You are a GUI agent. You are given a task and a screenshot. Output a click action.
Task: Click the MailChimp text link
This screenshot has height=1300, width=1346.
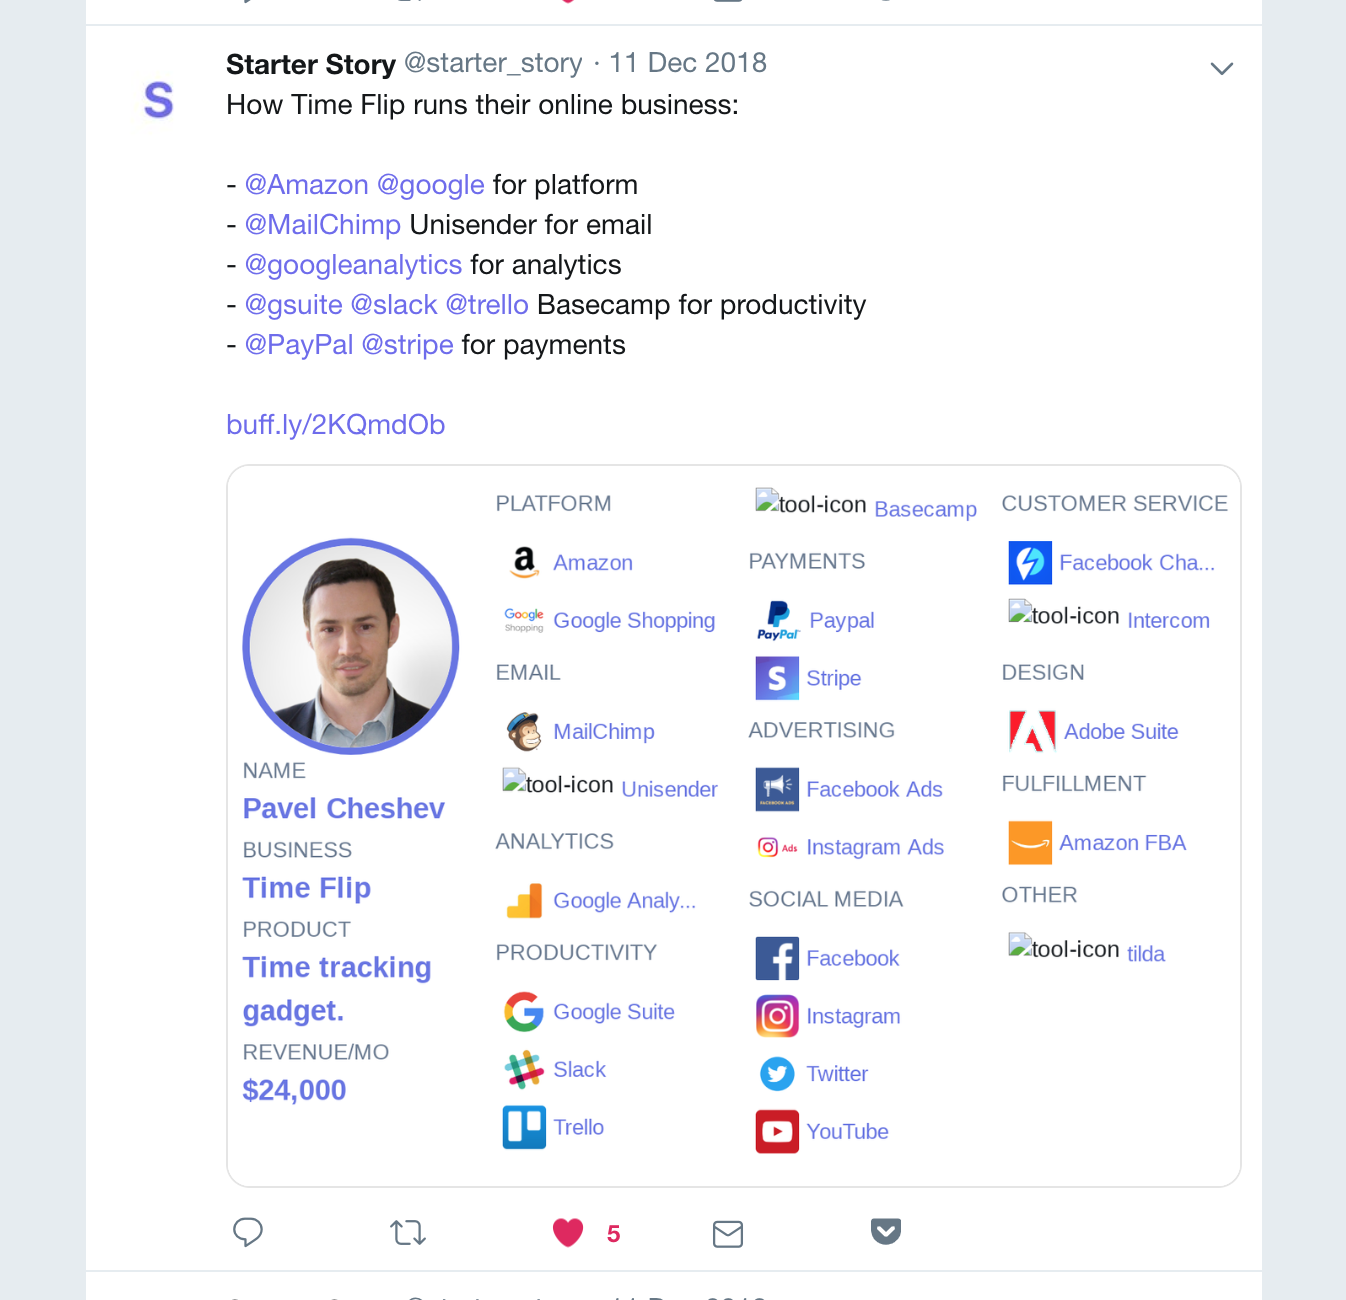click(x=604, y=731)
